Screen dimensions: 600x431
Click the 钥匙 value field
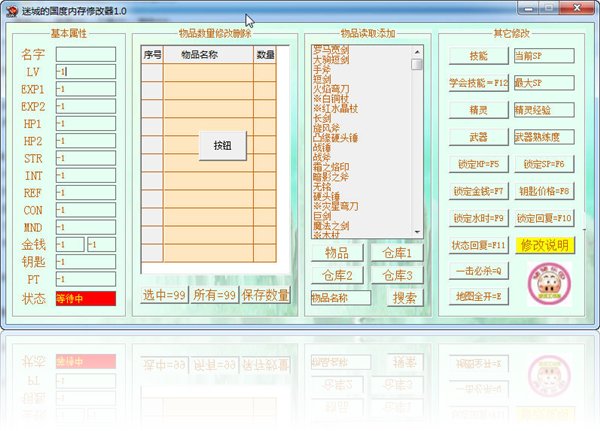pos(86,262)
